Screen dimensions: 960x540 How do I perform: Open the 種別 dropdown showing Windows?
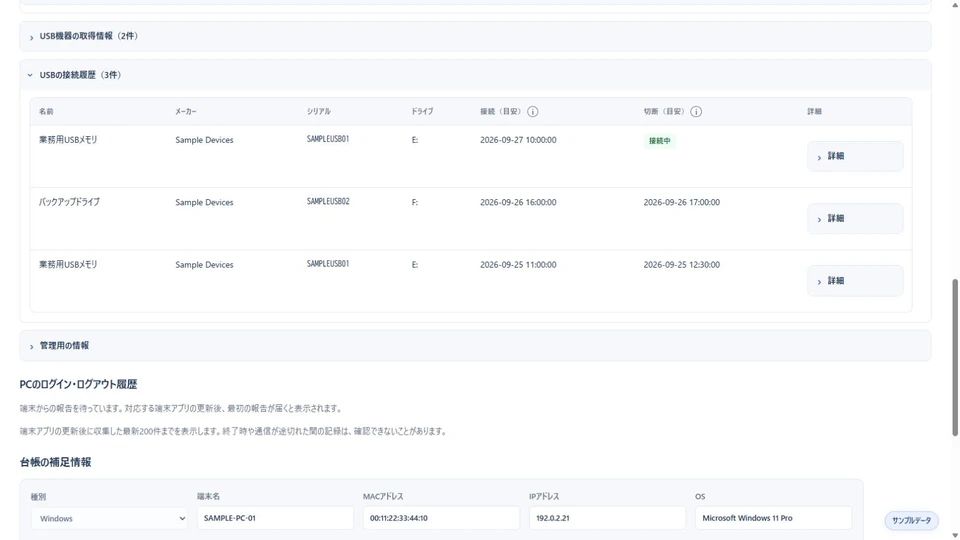[110, 519]
